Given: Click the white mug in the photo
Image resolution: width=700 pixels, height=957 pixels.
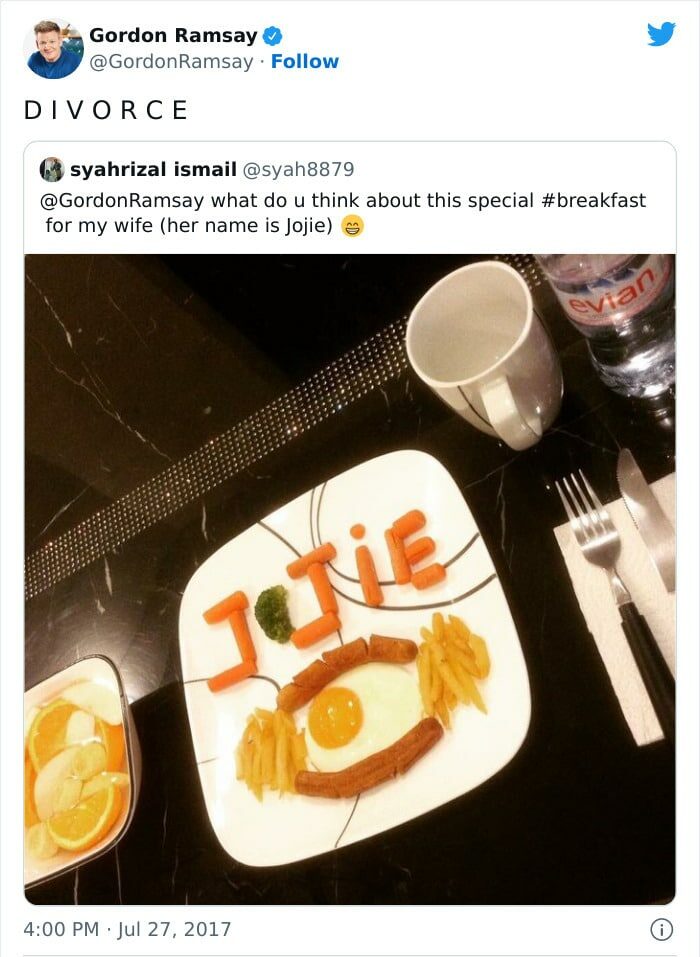Looking at the screenshot, I should pos(484,354).
